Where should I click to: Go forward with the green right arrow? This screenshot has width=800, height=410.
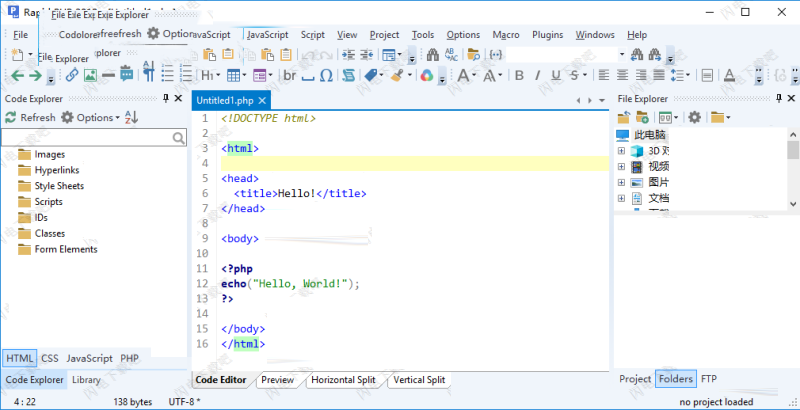pos(35,75)
